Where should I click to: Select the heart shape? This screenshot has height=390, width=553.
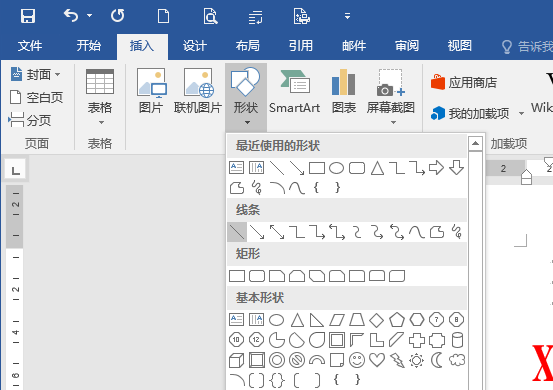pos(377,360)
